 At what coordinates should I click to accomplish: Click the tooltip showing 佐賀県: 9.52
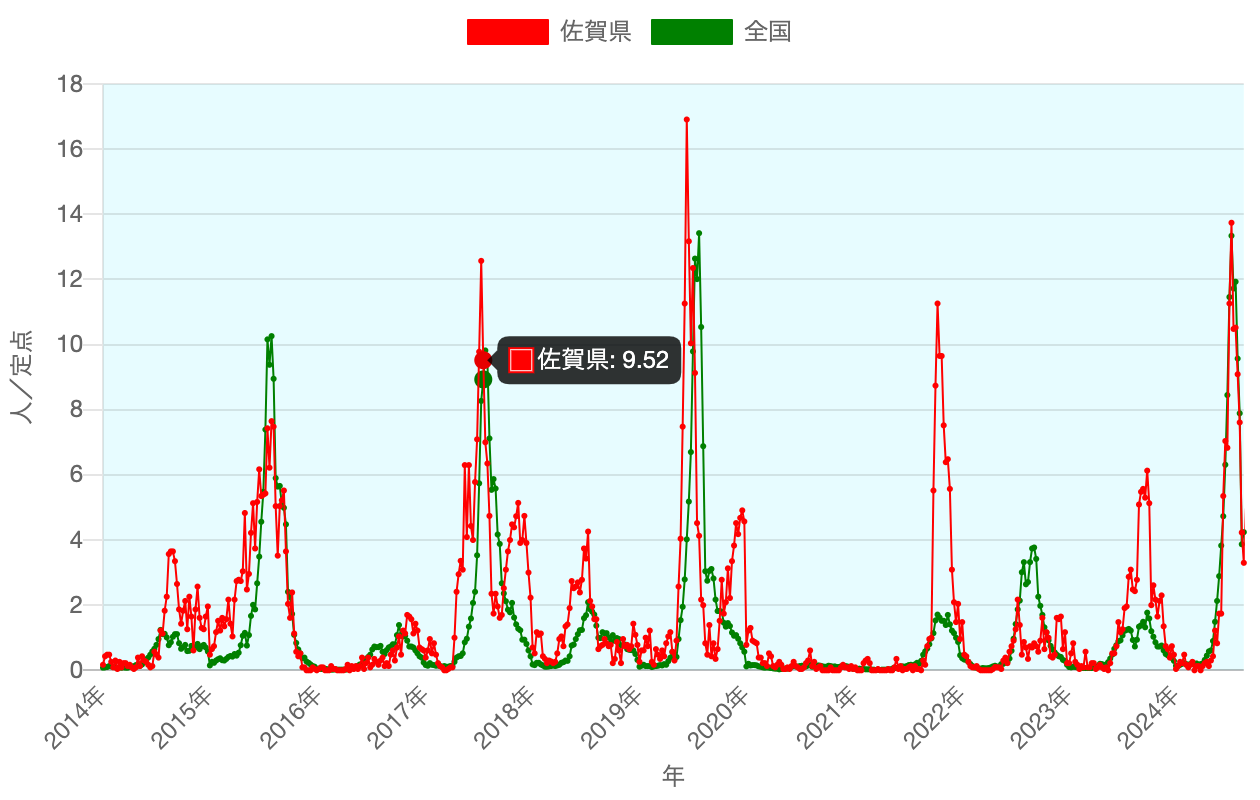[x=589, y=360]
